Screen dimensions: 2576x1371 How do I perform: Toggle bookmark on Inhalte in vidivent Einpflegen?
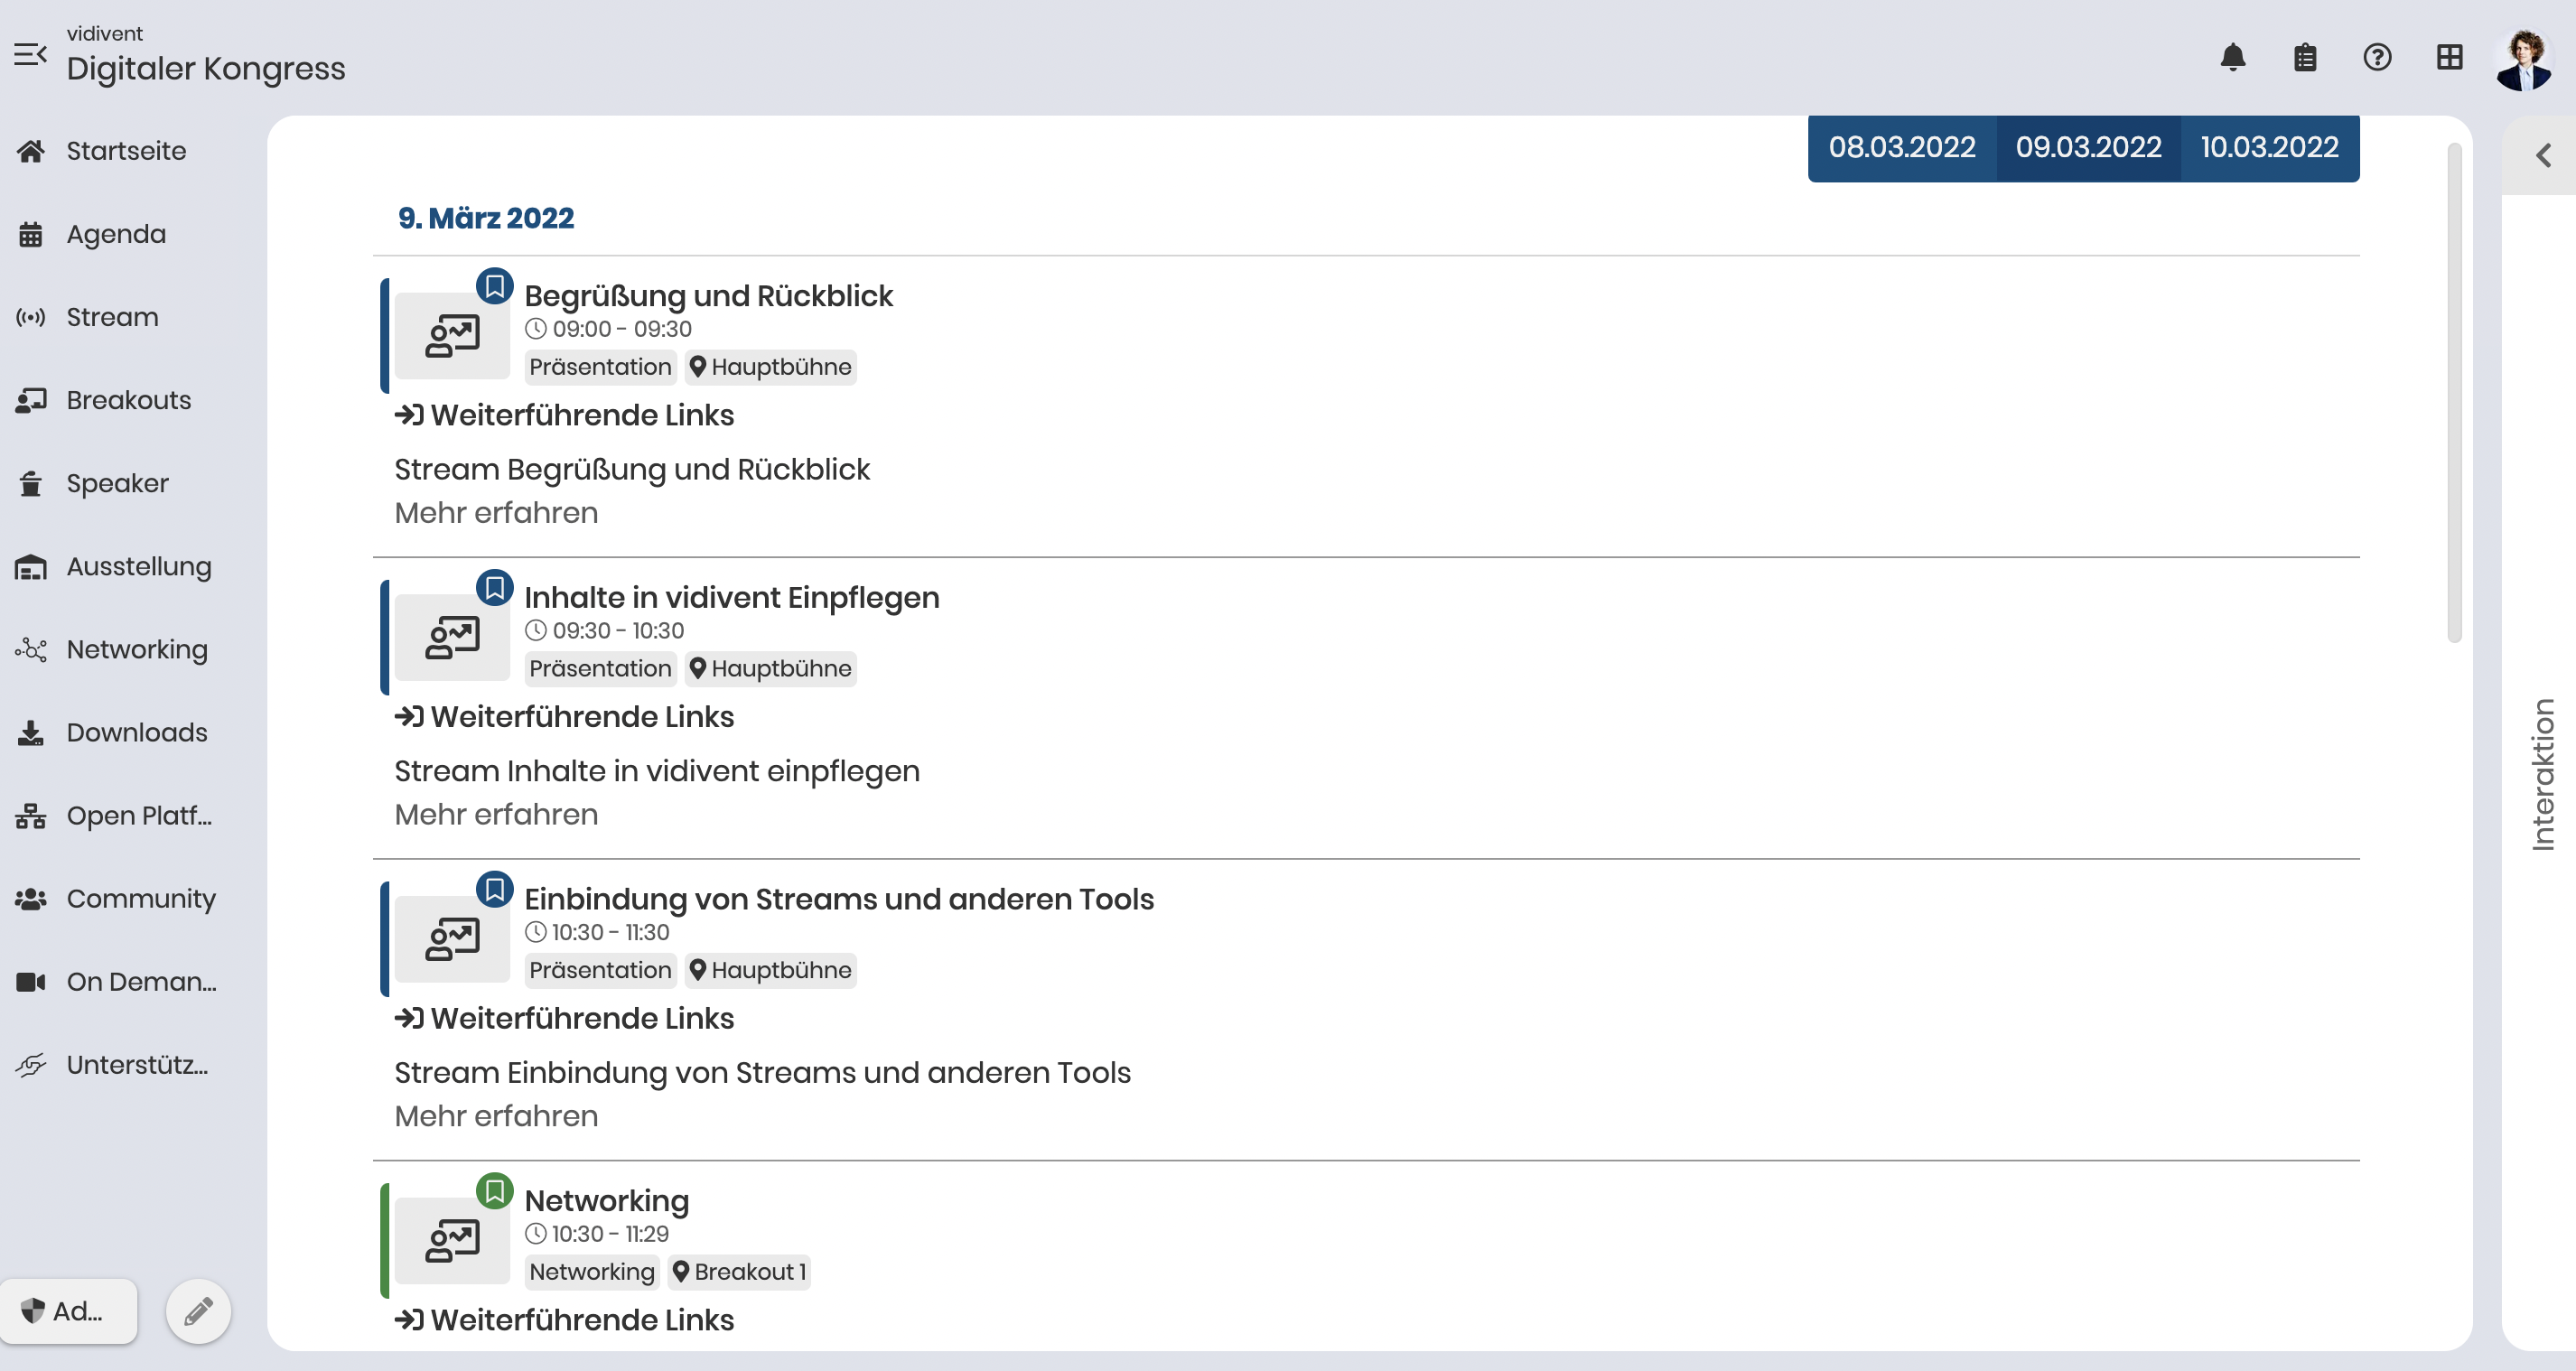(494, 588)
